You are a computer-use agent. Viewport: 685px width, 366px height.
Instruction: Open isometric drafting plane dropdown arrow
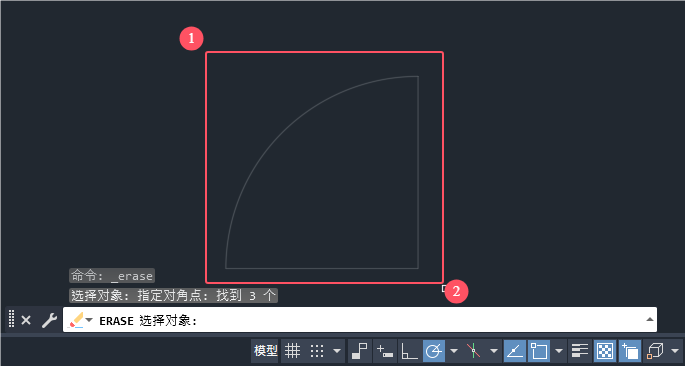tap(494, 351)
